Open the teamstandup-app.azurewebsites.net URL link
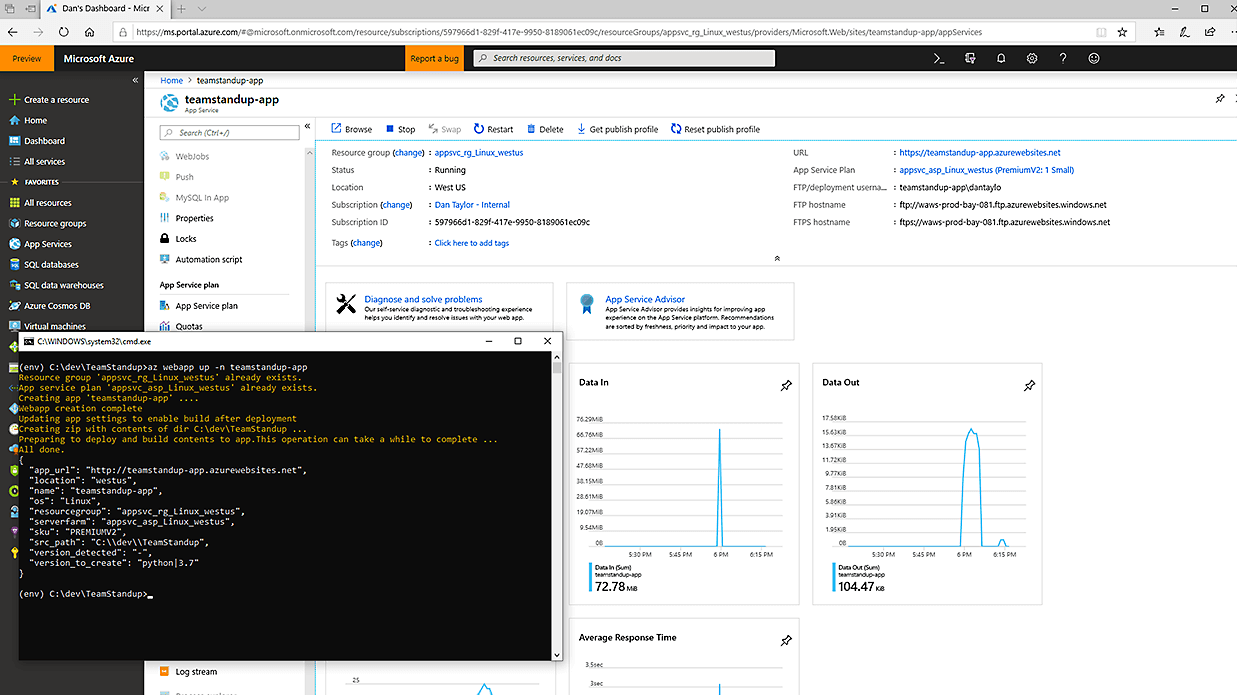The width and height of the screenshot is (1237, 695). click(979, 153)
